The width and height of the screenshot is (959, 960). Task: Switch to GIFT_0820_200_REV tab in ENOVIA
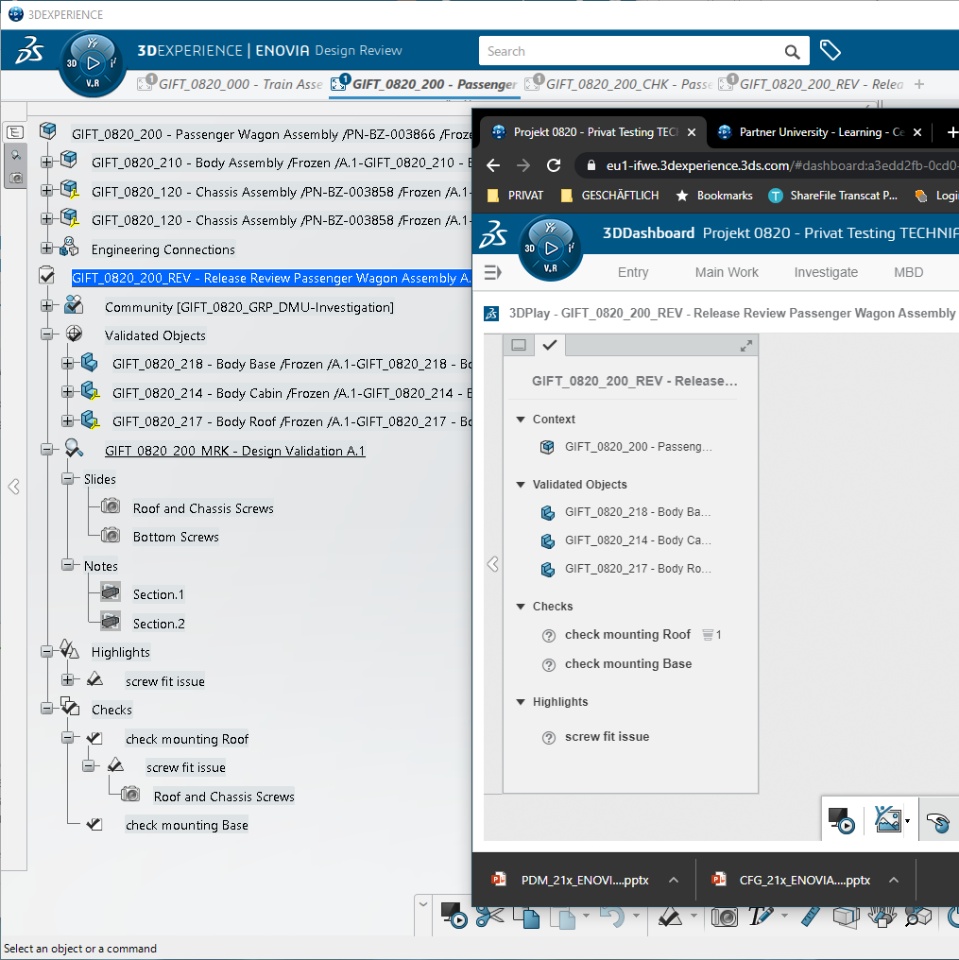813,84
